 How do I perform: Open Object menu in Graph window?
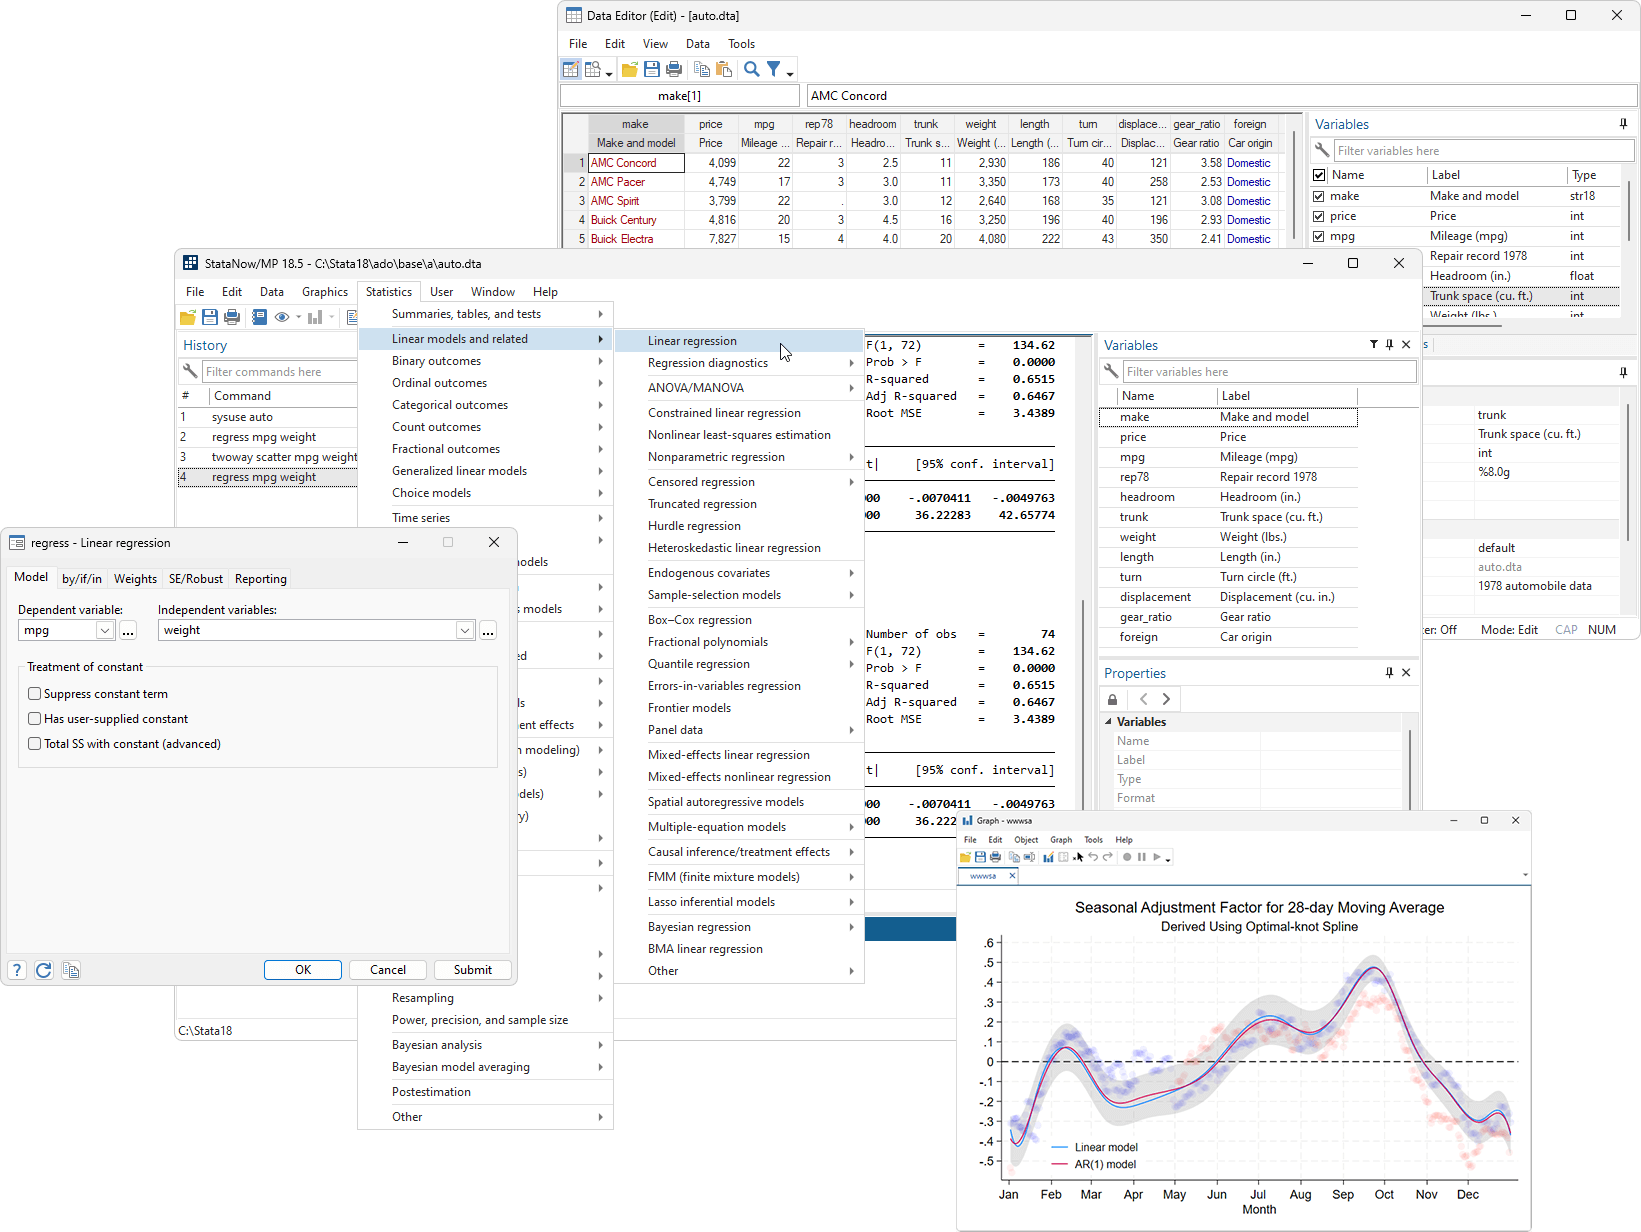click(1026, 840)
